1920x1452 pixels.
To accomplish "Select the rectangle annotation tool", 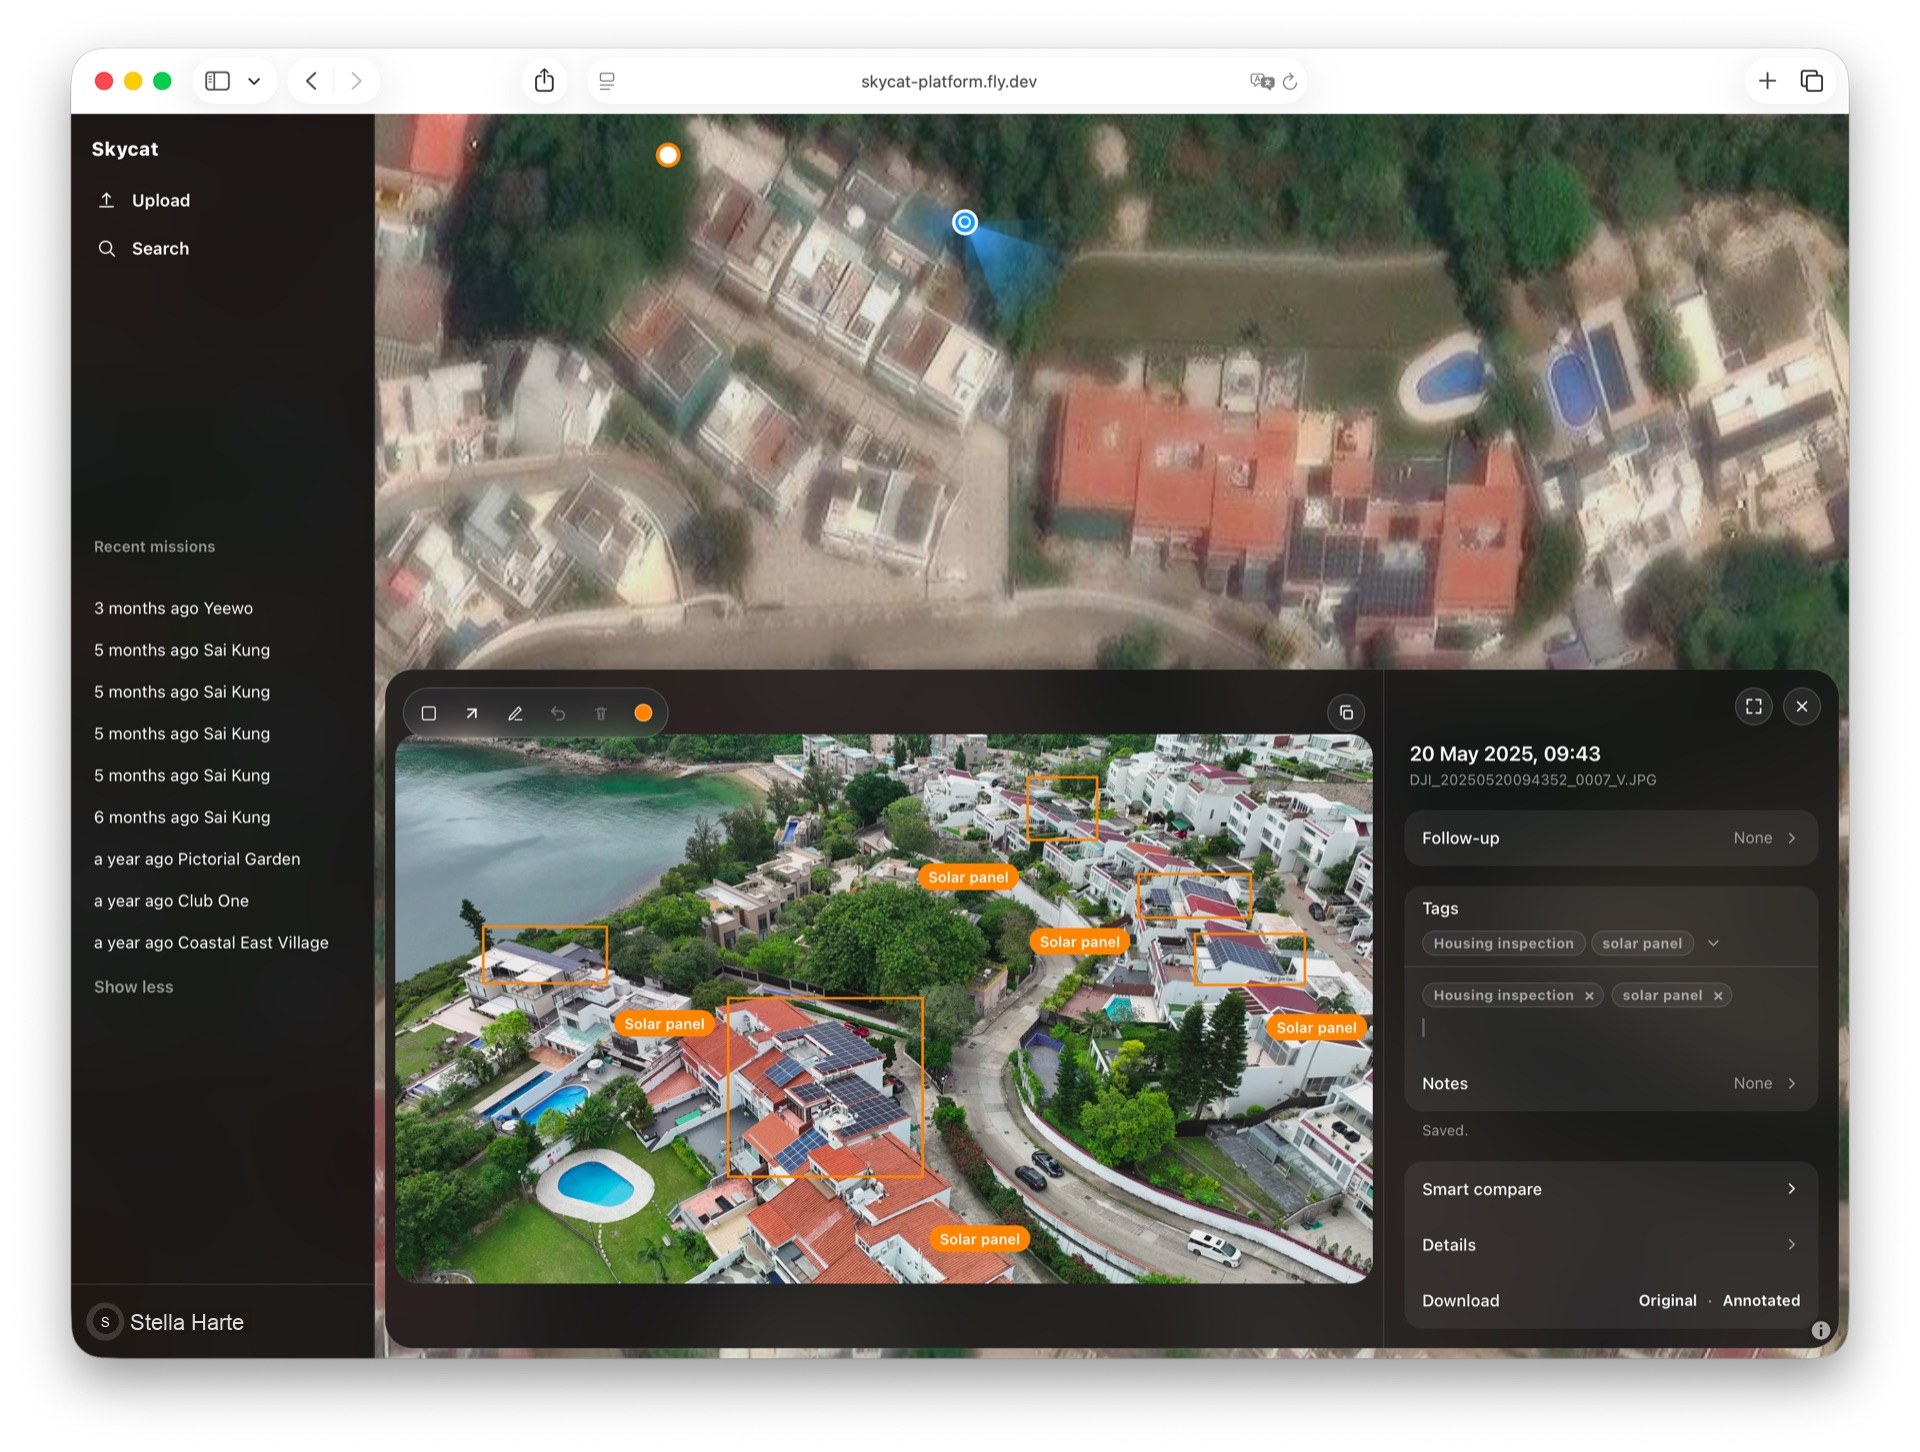I will click(x=428, y=713).
